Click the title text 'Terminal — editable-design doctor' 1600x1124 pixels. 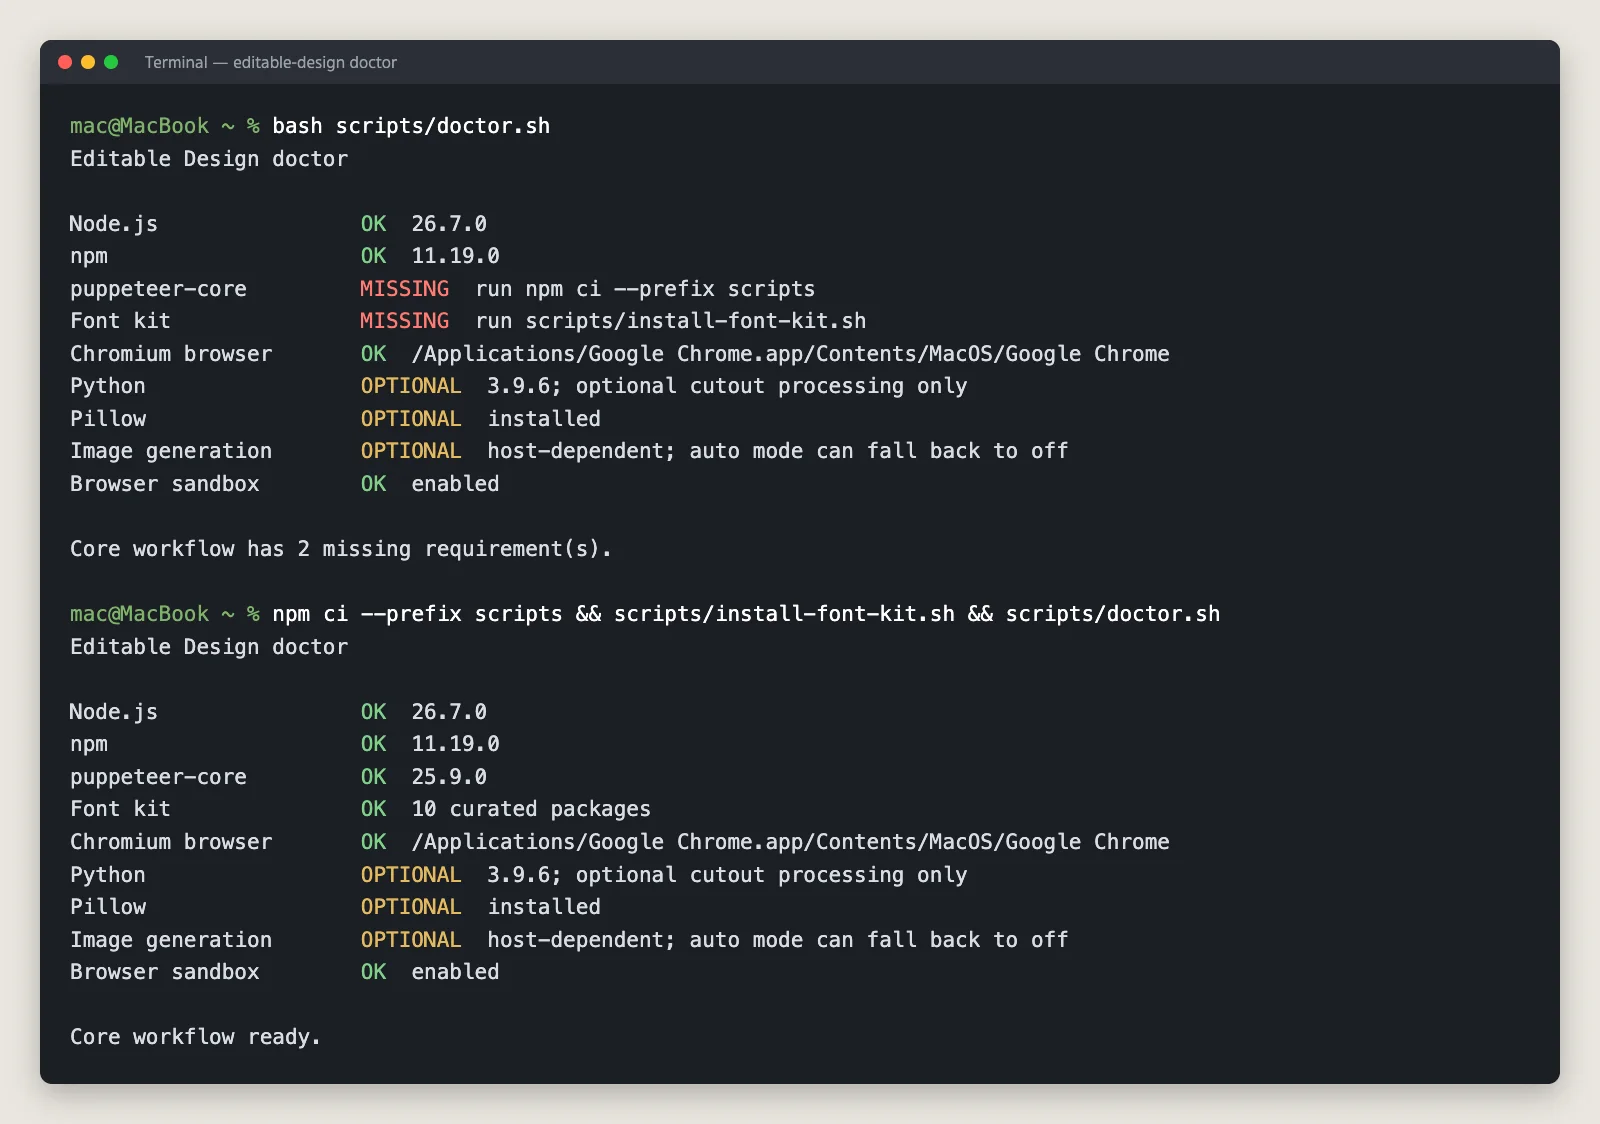click(x=271, y=62)
